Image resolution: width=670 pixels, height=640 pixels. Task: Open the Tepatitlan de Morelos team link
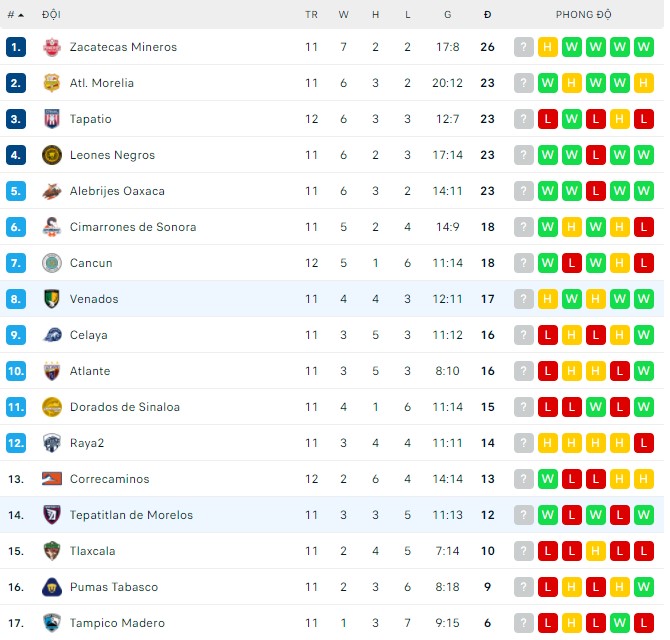131,515
